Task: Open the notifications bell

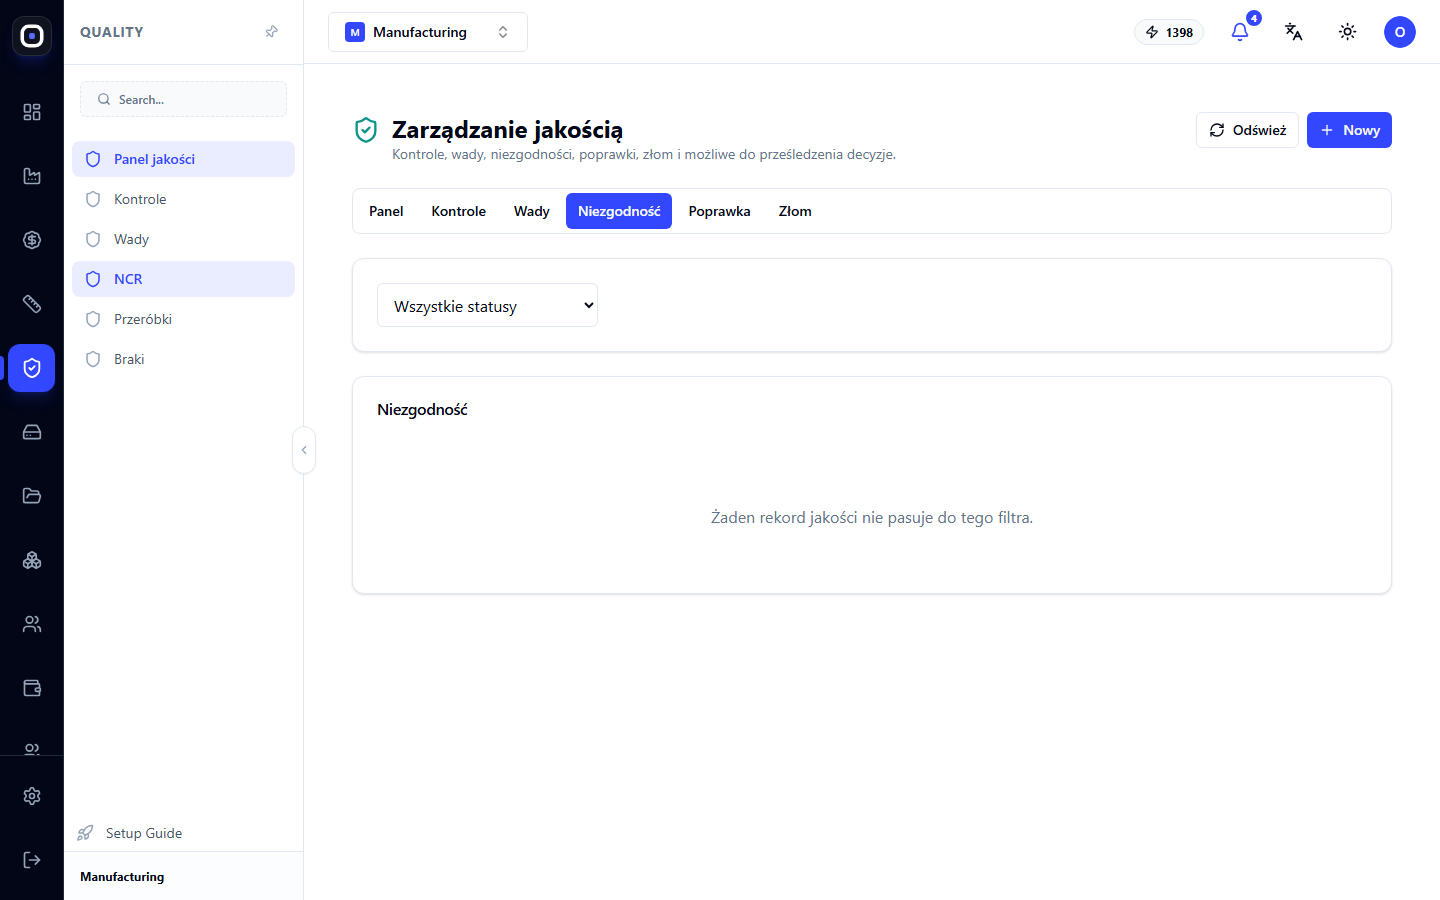Action: pos(1240,32)
